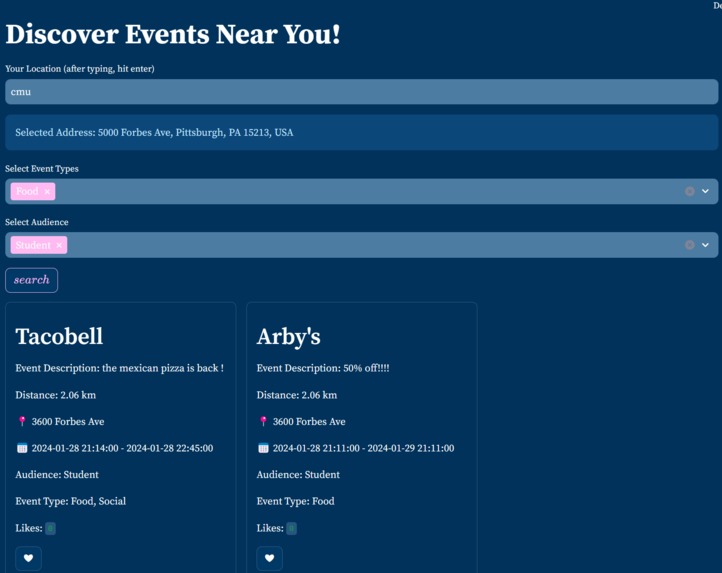Image resolution: width=722 pixels, height=573 pixels.
Task: Click 'Discover Events Near You!' heading
Action: [x=173, y=34]
